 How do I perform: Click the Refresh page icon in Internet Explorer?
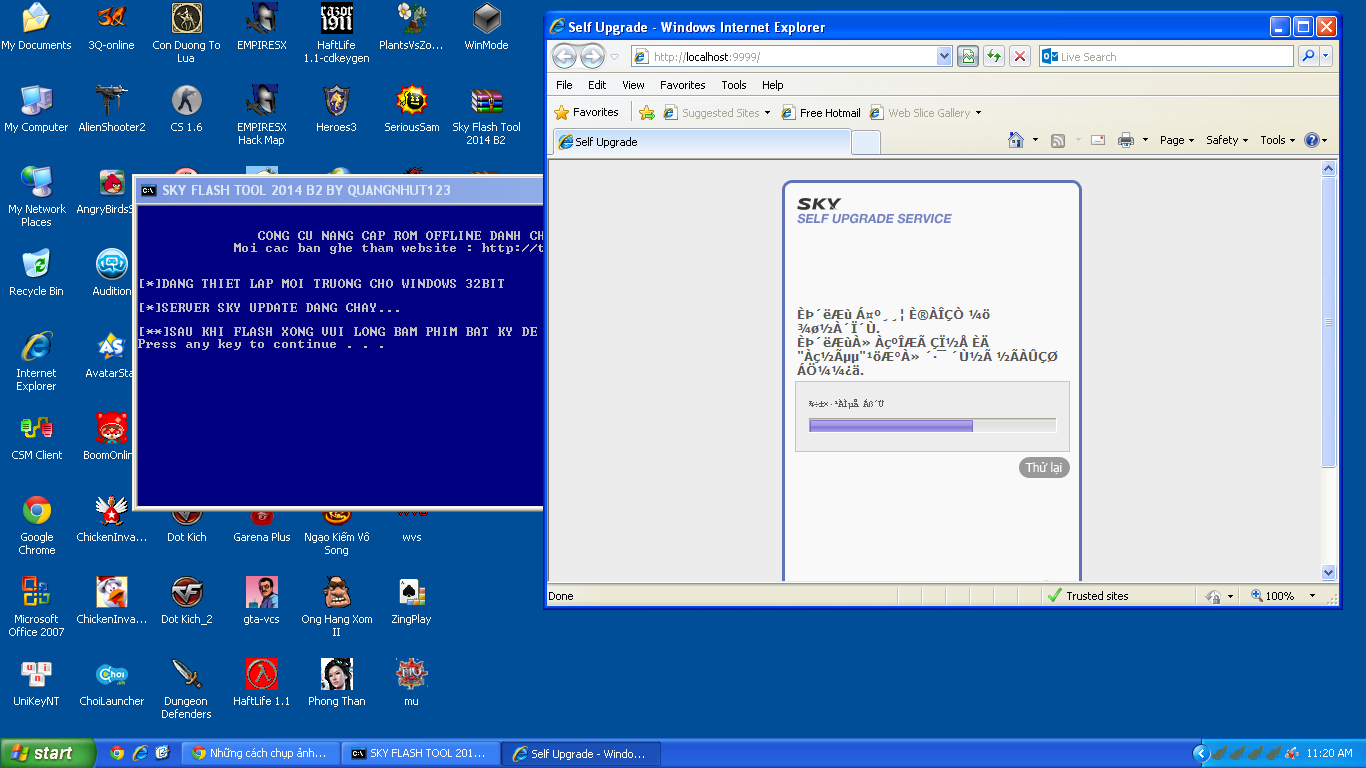pyautogui.click(x=993, y=57)
